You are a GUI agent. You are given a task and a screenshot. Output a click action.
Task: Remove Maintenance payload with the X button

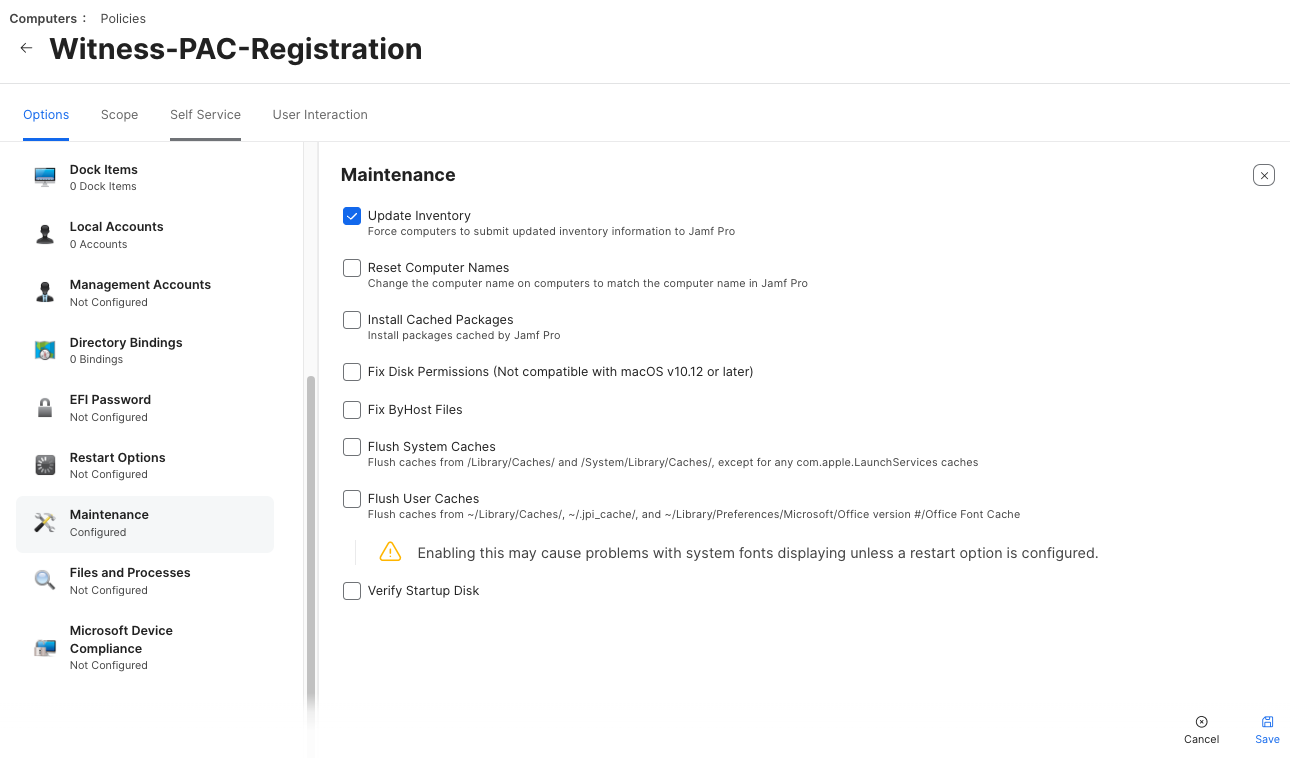tap(1264, 175)
